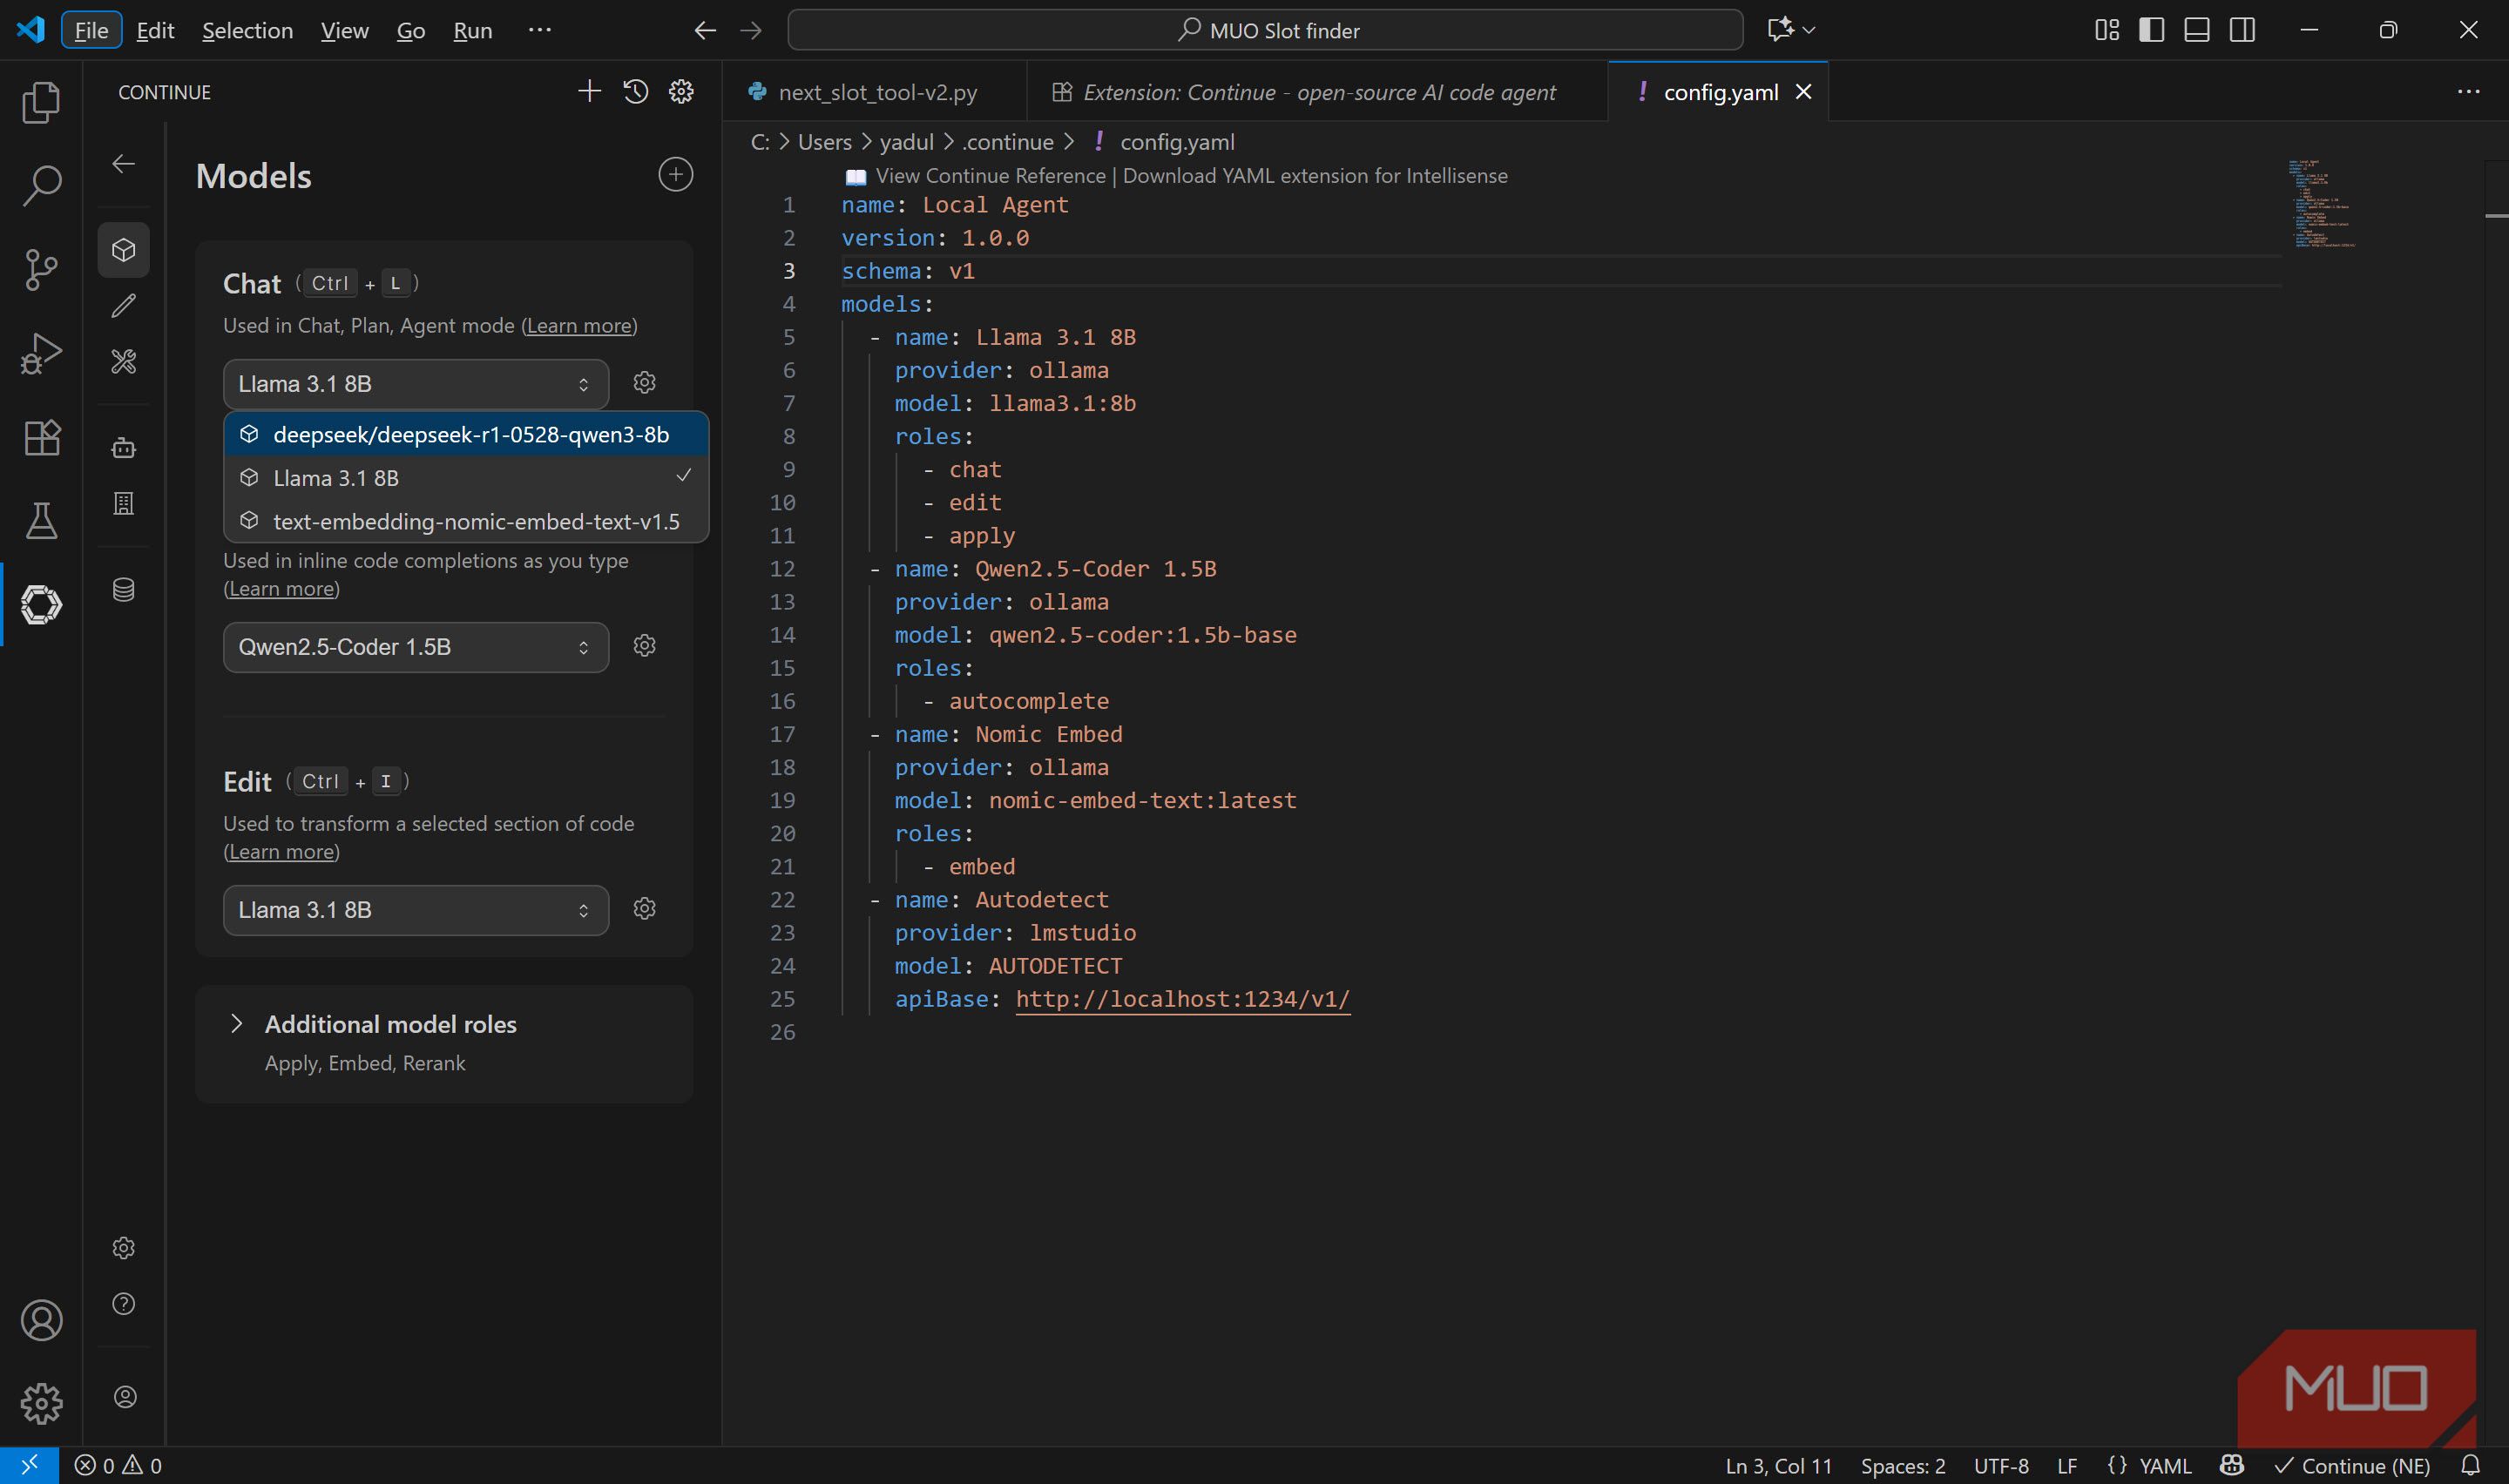Open the Copilot chat icon in title bar
This screenshot has width=2509, height=1484.
(1780, 30)
